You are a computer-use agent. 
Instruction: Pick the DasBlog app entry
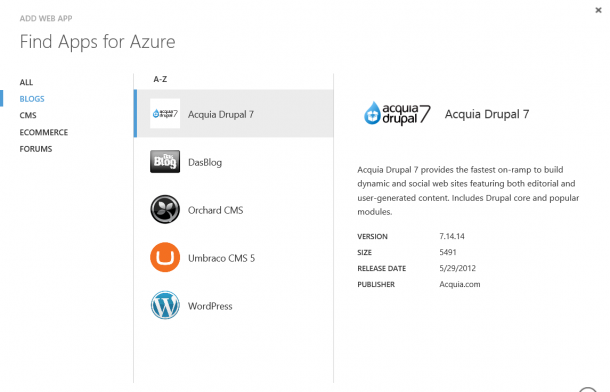tap(233, 161)
